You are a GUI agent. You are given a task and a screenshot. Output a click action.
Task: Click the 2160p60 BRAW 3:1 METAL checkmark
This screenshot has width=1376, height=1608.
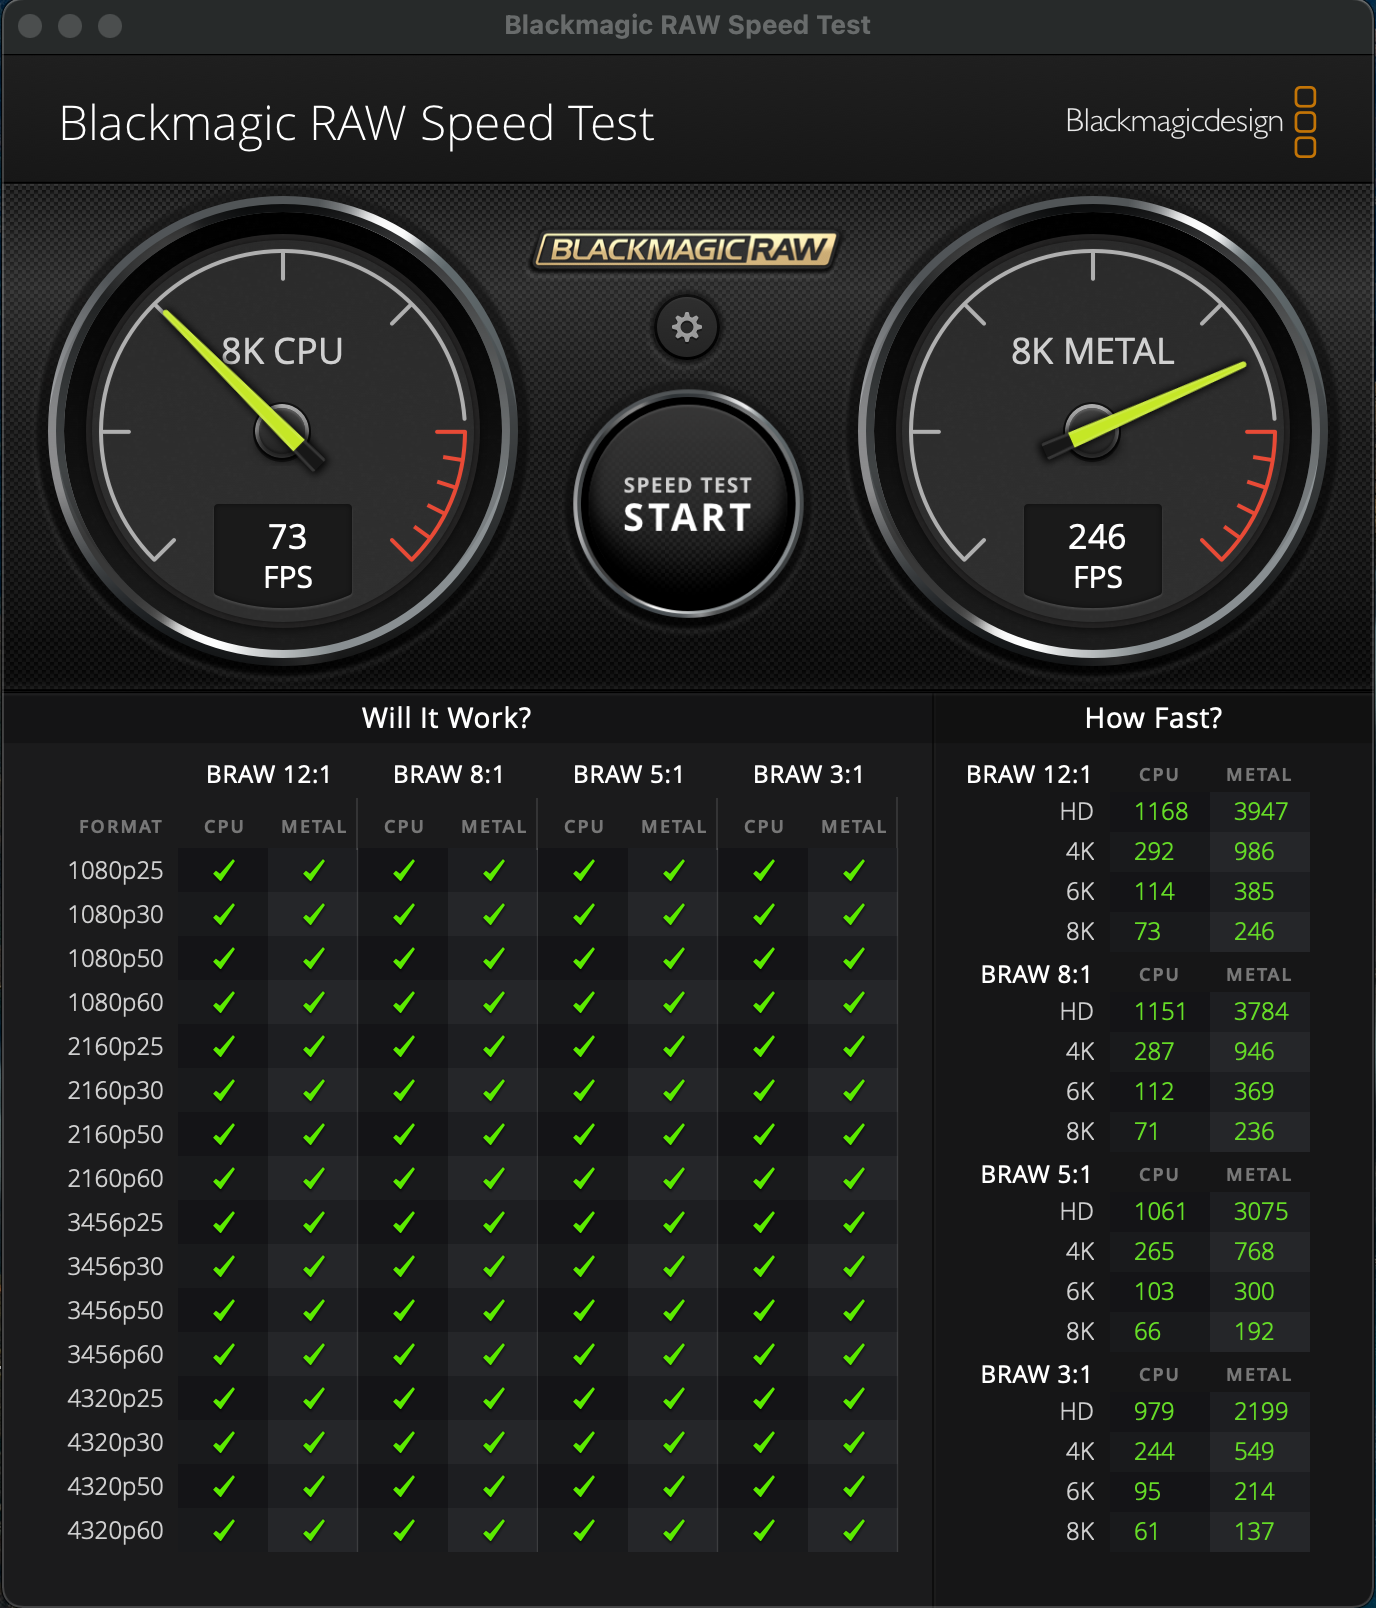(853, 1179)
